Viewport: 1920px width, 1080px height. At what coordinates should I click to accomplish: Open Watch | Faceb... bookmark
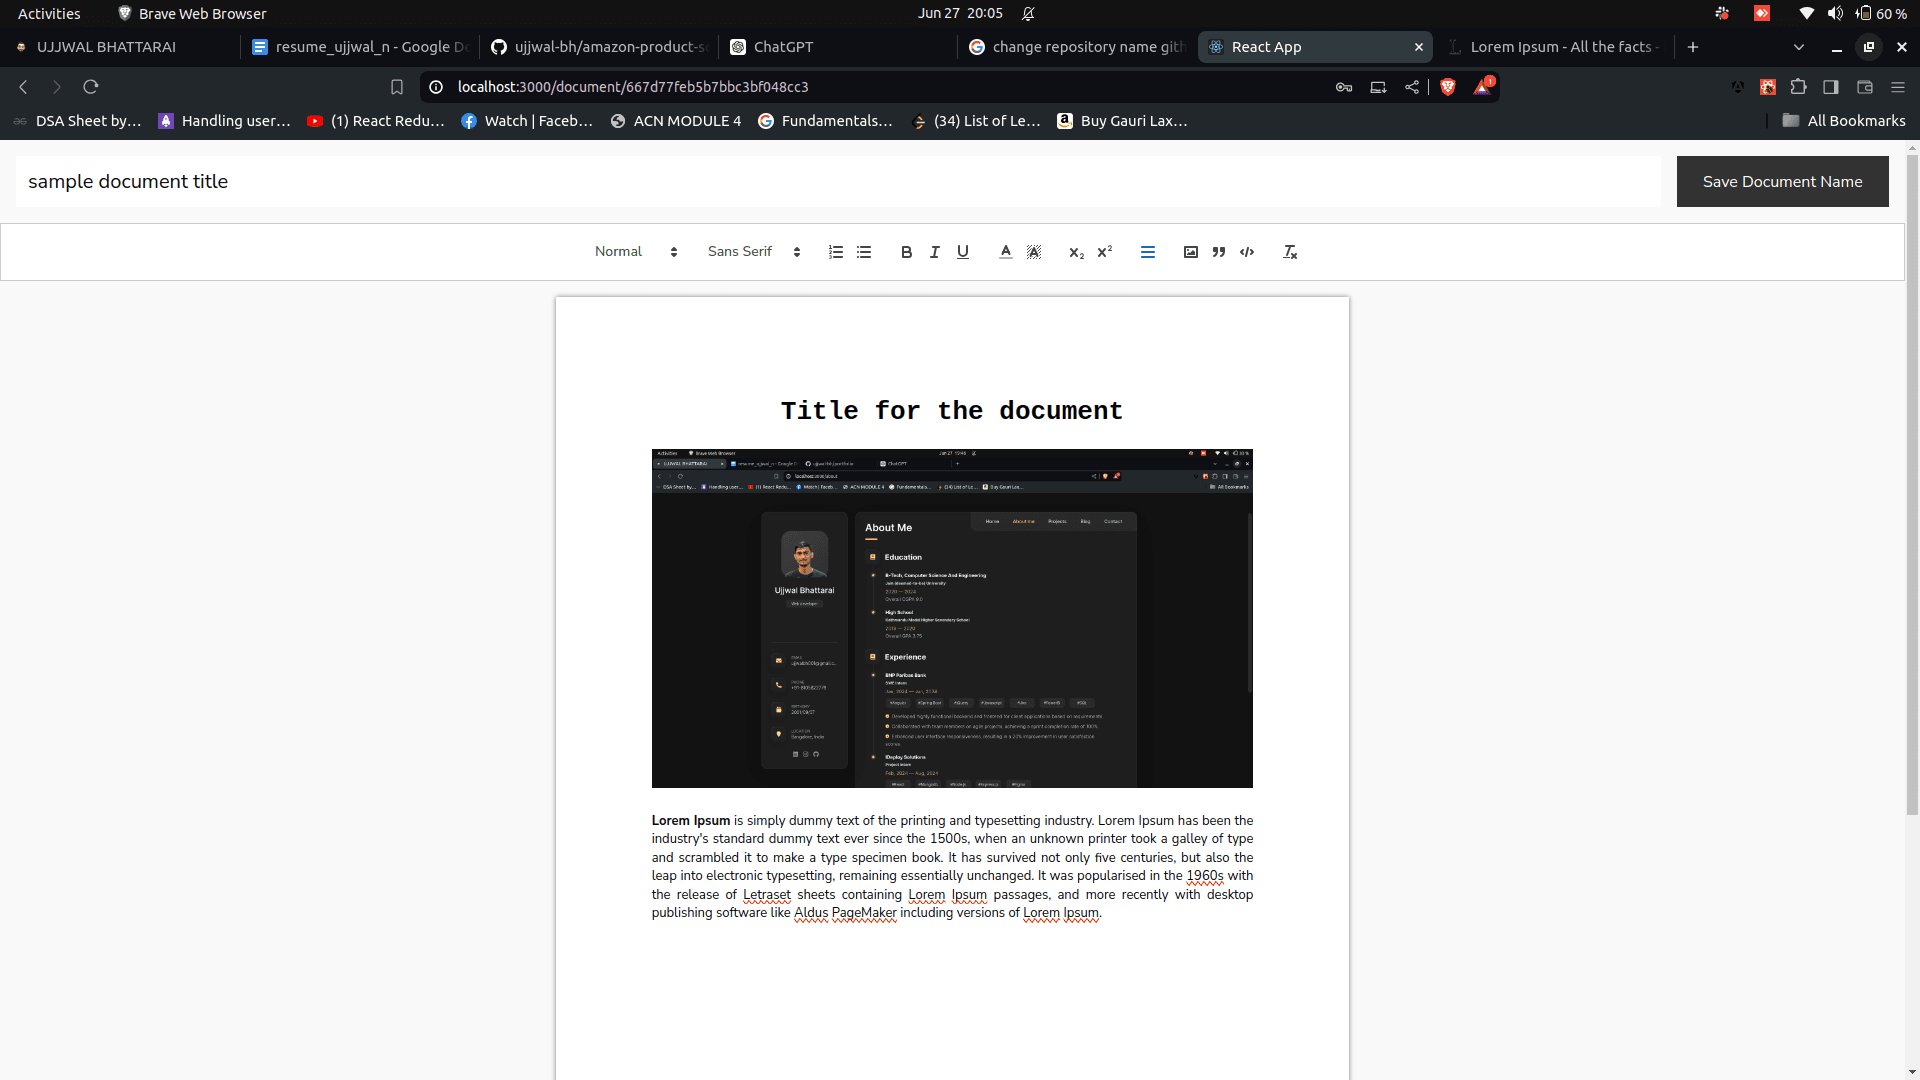[x=527, y=121]
